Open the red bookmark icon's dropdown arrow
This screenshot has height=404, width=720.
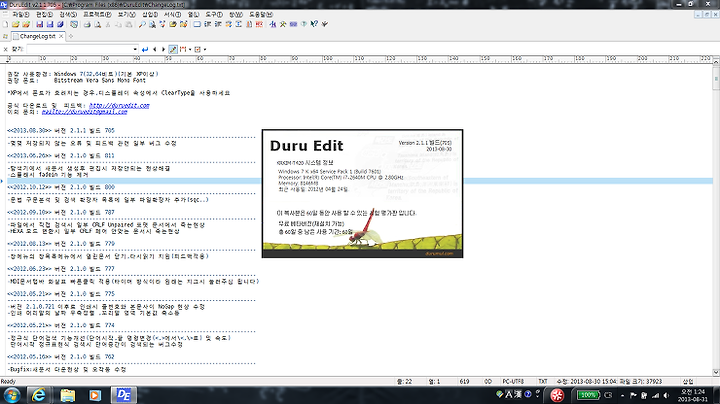click(190, 49)
